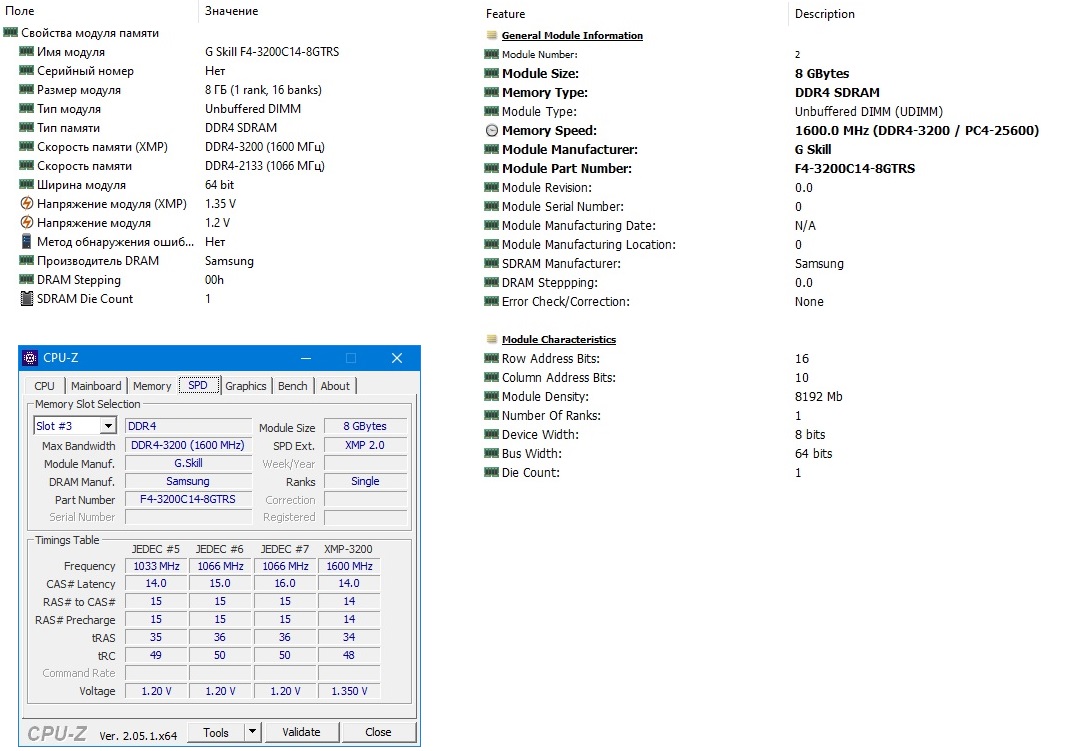Click value 'G Skill F4-3200C14-8GTRS' in left panel
This screenshot has height=751, width=1065.
(272, 52)
